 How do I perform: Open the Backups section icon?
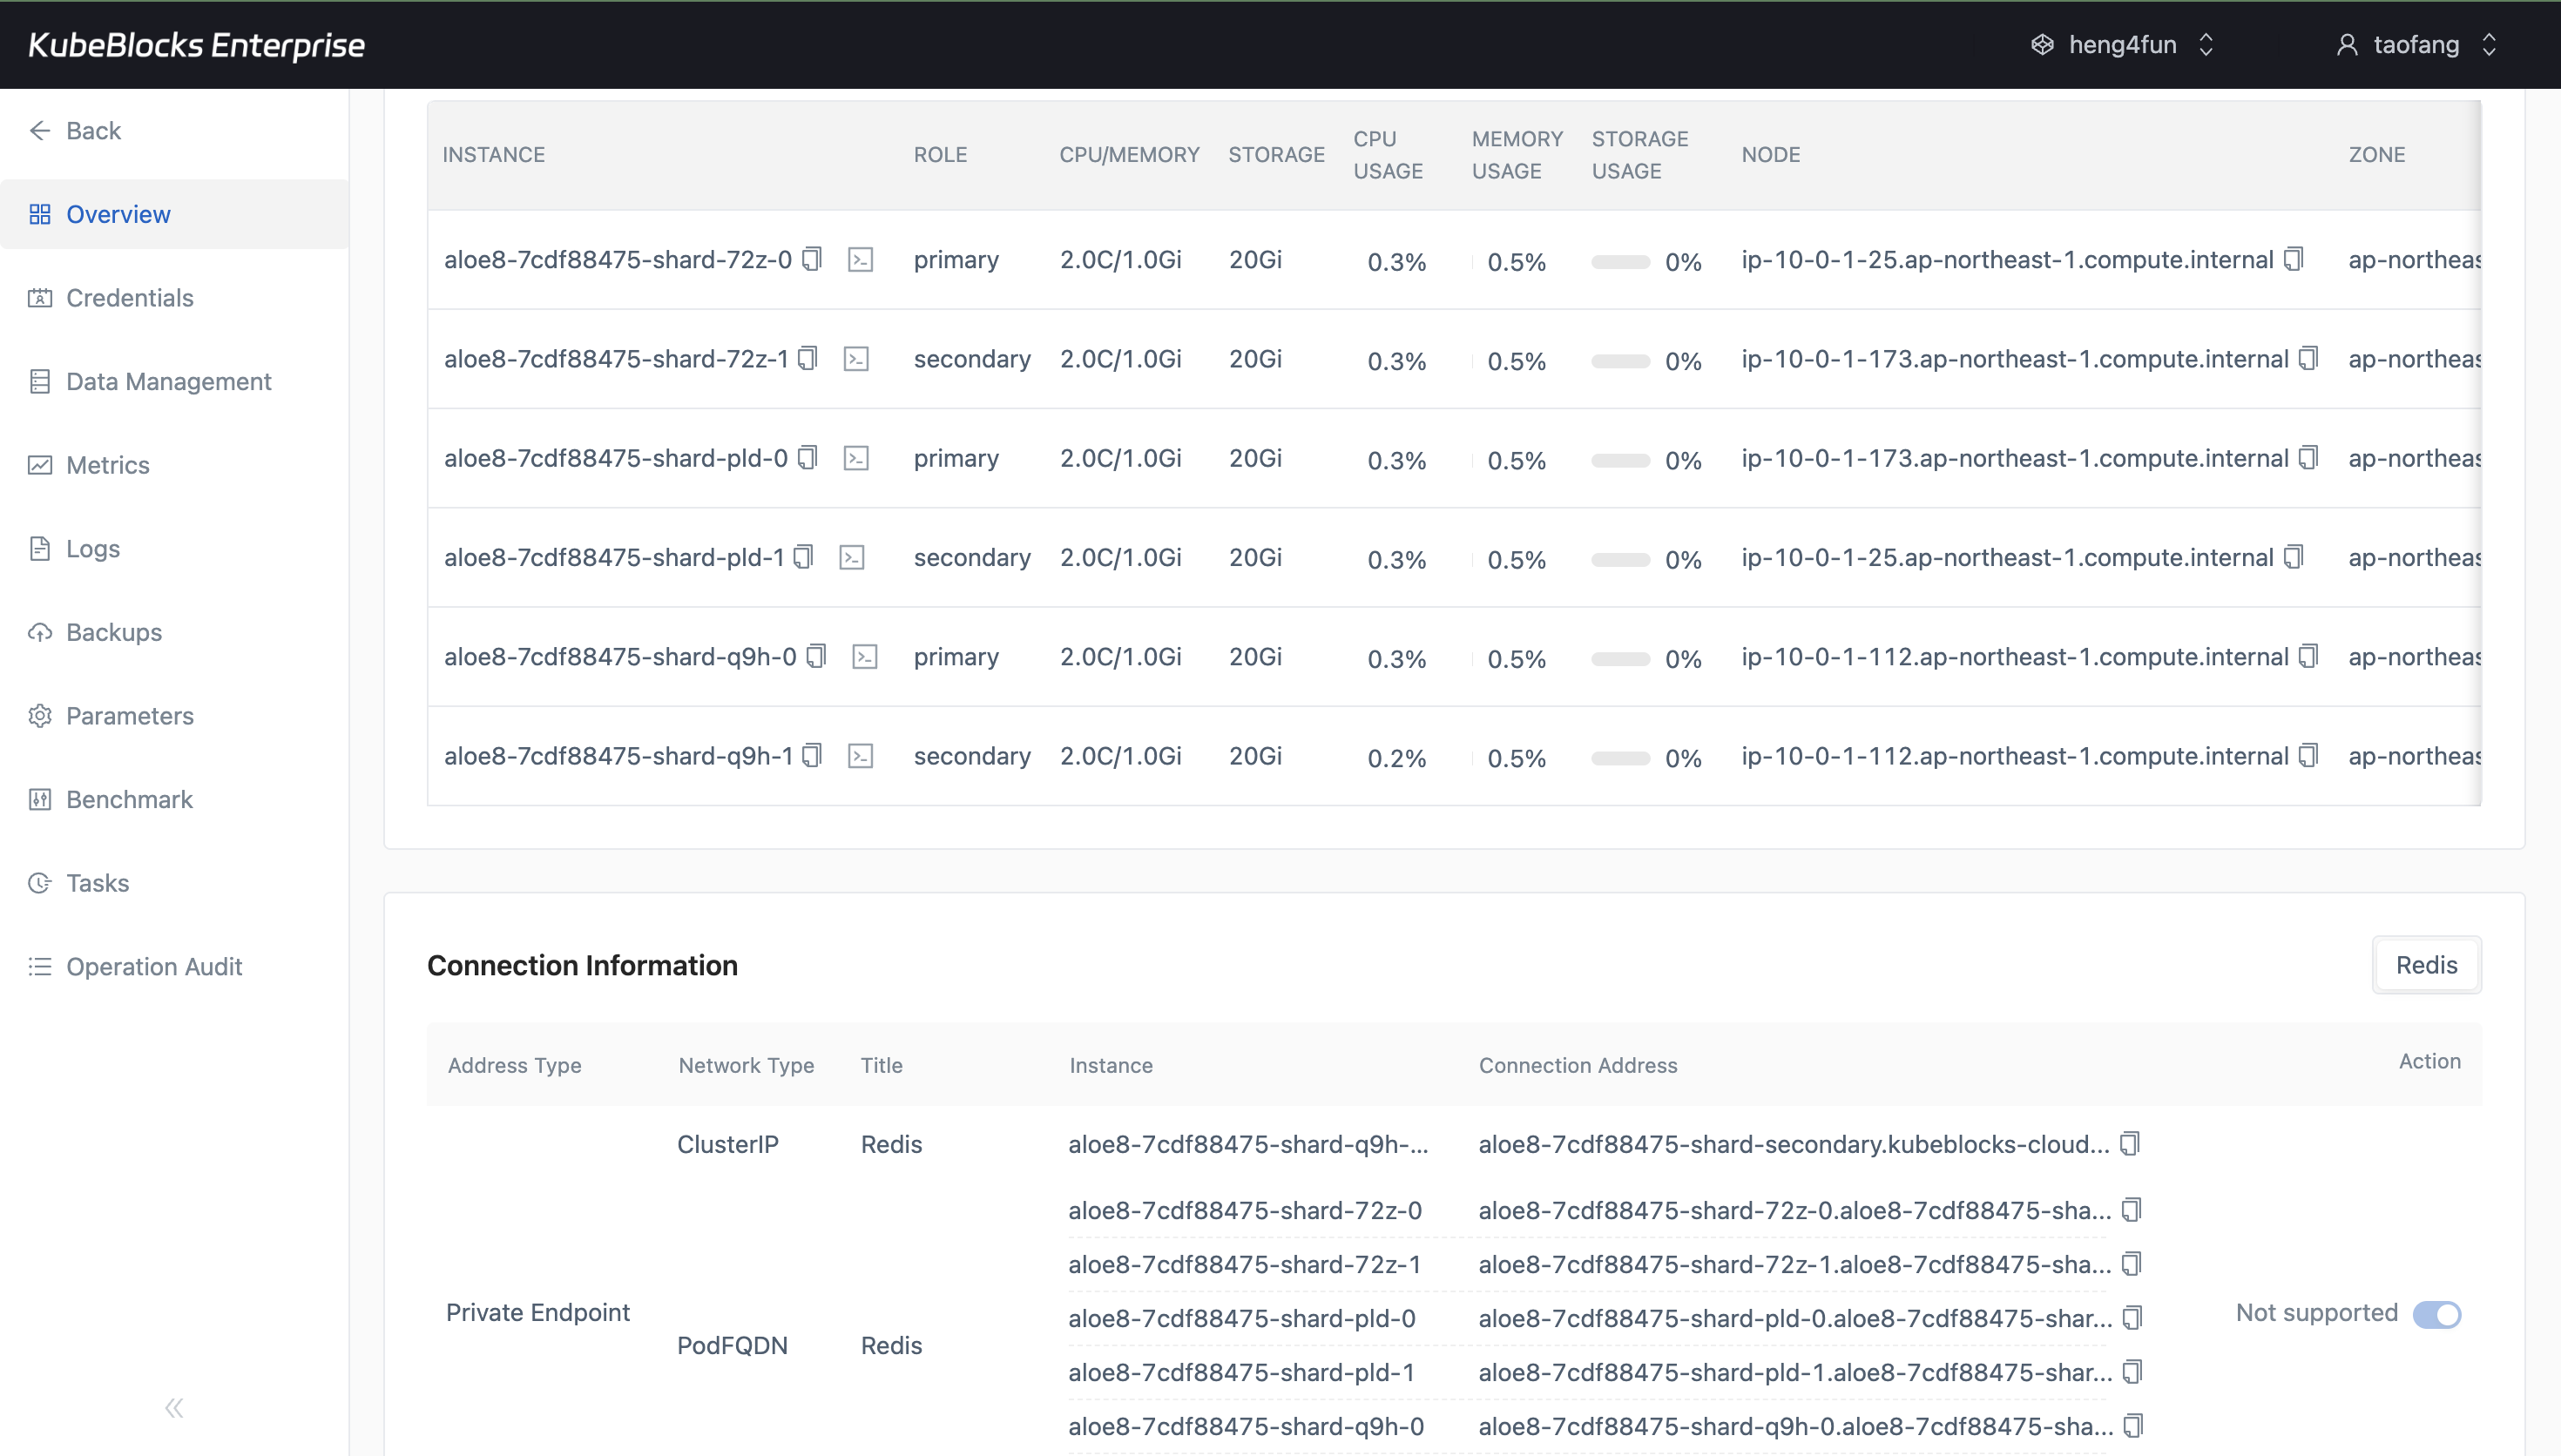(x=40, y=632)
